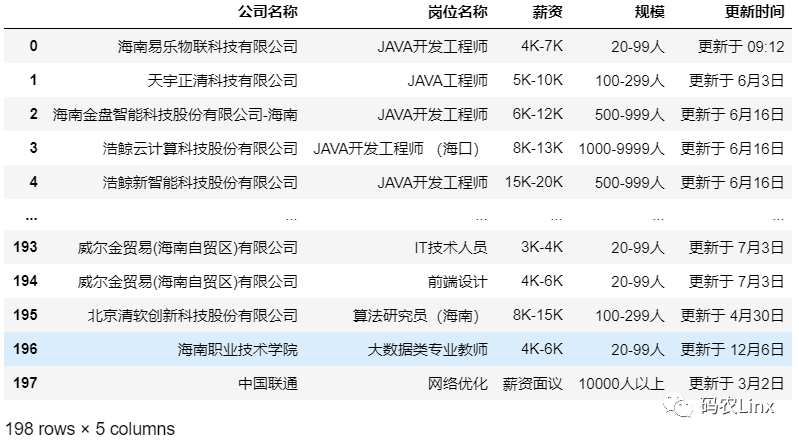Select company 浩鲸云计算科技股份有限公司
The width and height of the screenshot is (799, 440).
click(x=200, y=148)
